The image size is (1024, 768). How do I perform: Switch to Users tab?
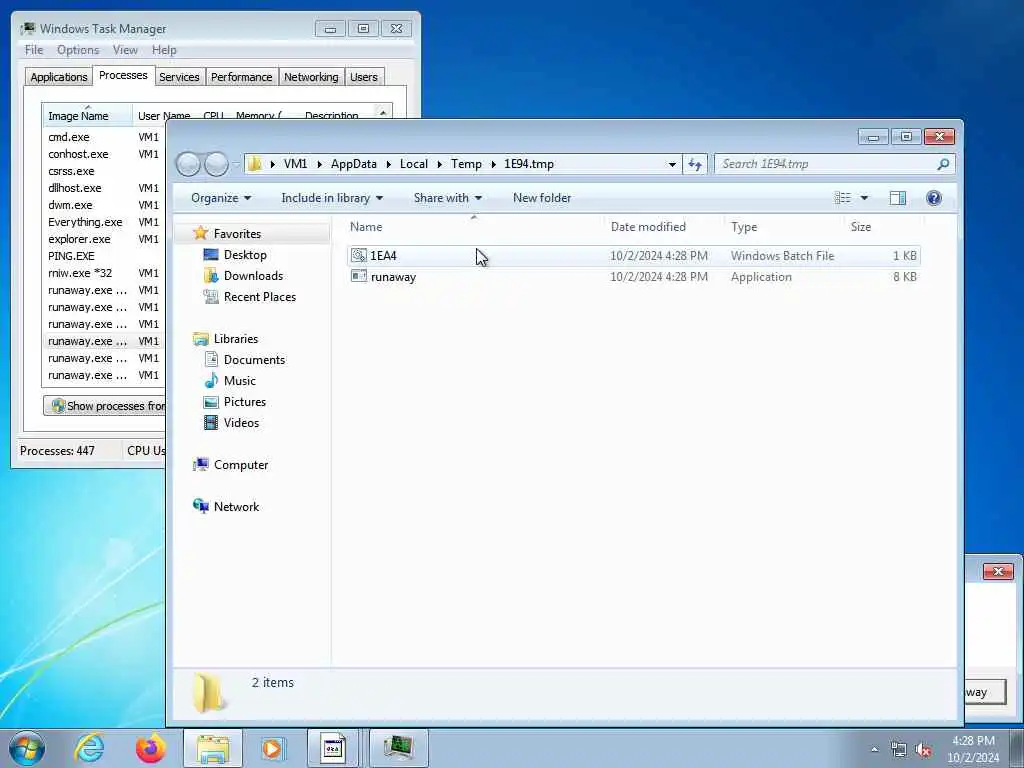(364, 77)
